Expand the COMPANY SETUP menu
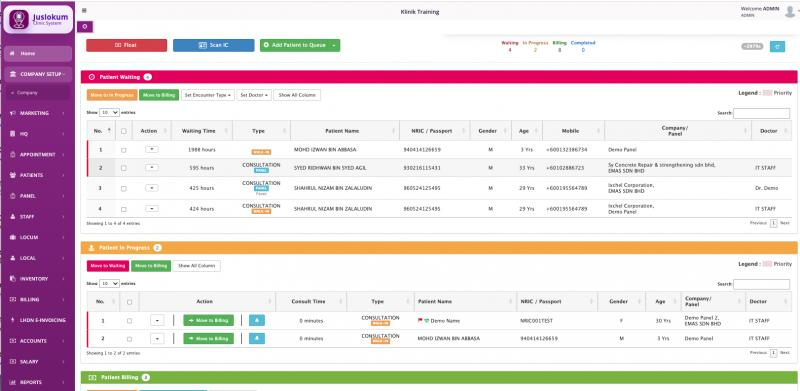This screenshot has width=800, height=391. pos(38,74)
